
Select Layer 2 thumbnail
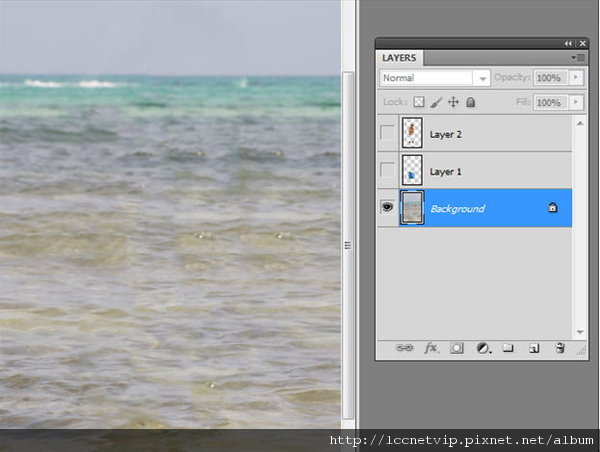pos(412,133)
